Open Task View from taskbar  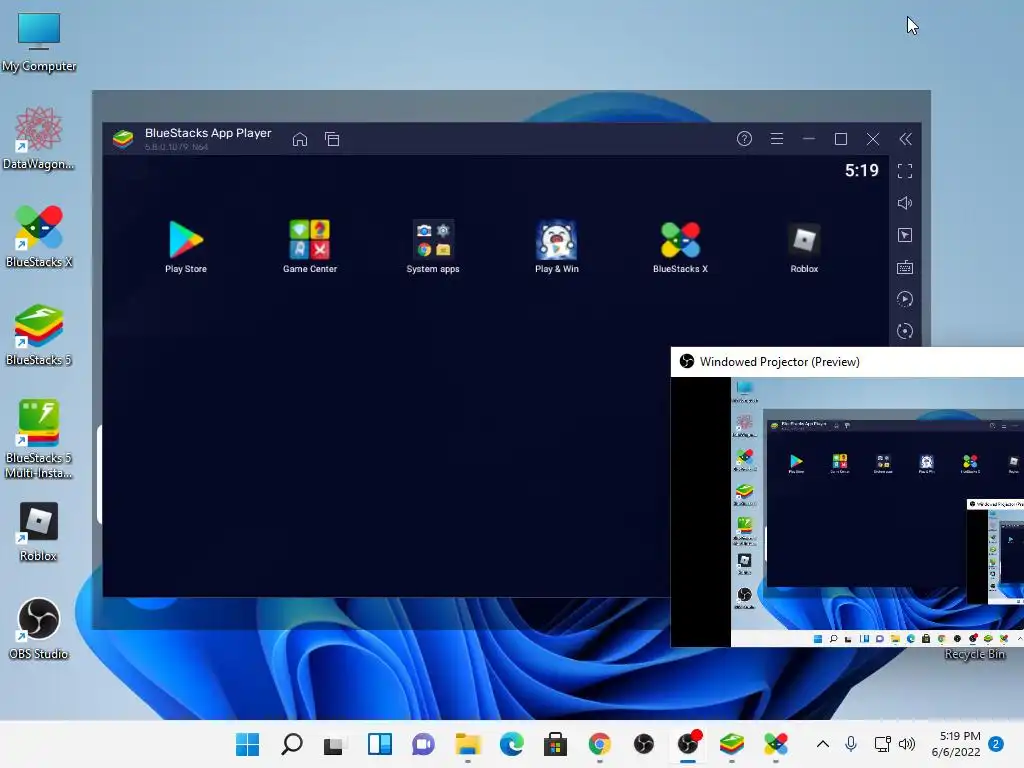point(334,744)
